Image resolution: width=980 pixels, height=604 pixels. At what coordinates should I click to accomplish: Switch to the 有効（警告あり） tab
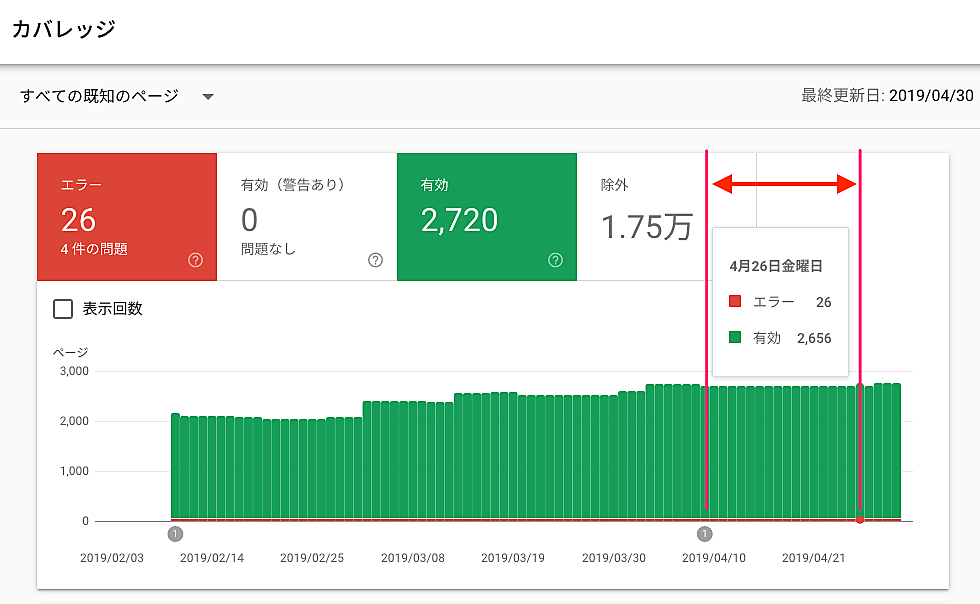pyautogui.click(x=307, y=217)
